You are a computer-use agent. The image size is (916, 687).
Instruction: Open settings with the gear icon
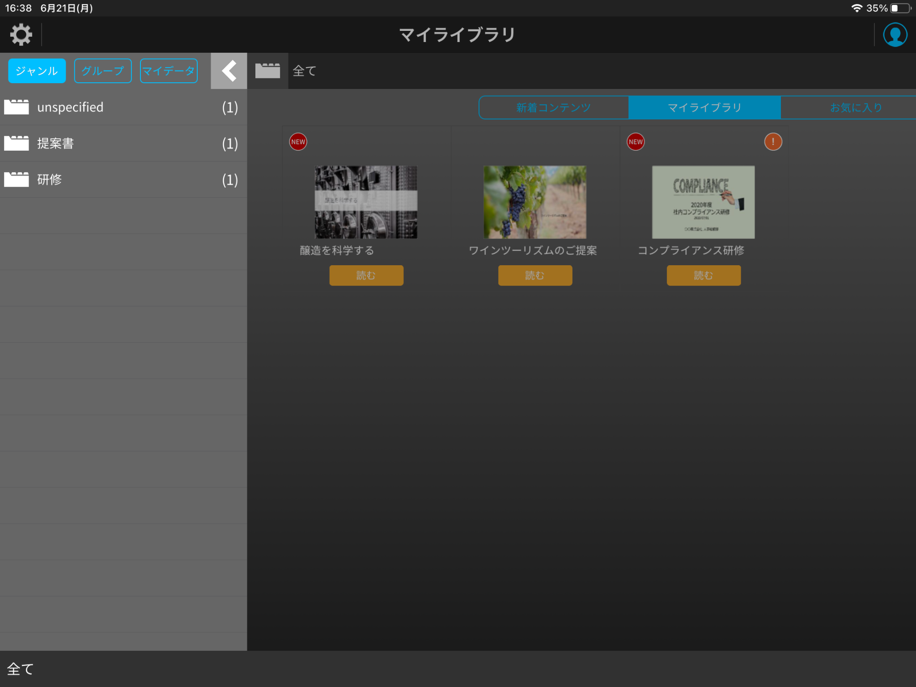click(21, 35)
